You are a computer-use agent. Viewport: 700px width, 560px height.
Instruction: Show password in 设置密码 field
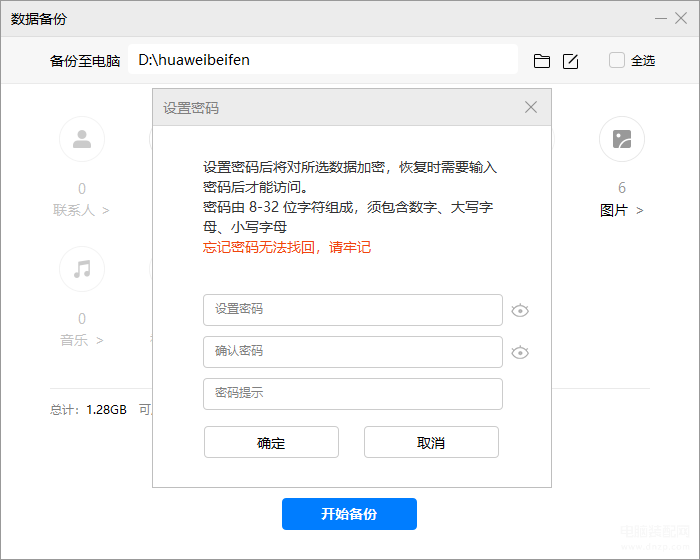(x=520, y=310)
